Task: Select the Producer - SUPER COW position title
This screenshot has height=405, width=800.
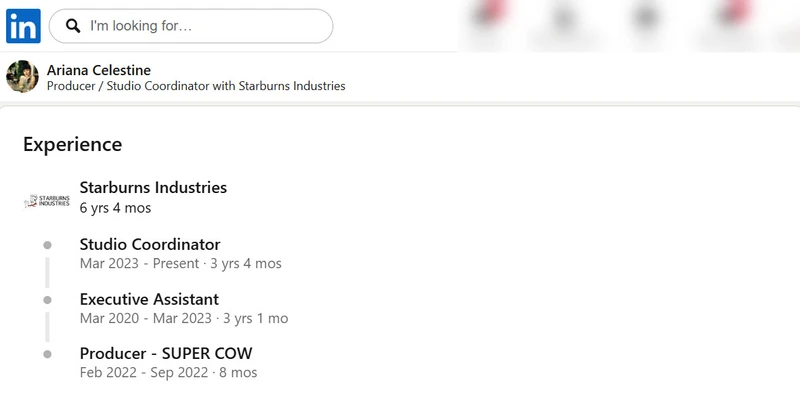Action: pos(166,353)
